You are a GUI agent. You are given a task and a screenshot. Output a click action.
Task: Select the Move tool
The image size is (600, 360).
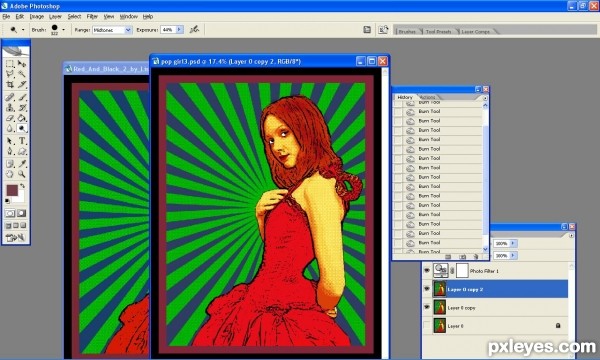22,64
